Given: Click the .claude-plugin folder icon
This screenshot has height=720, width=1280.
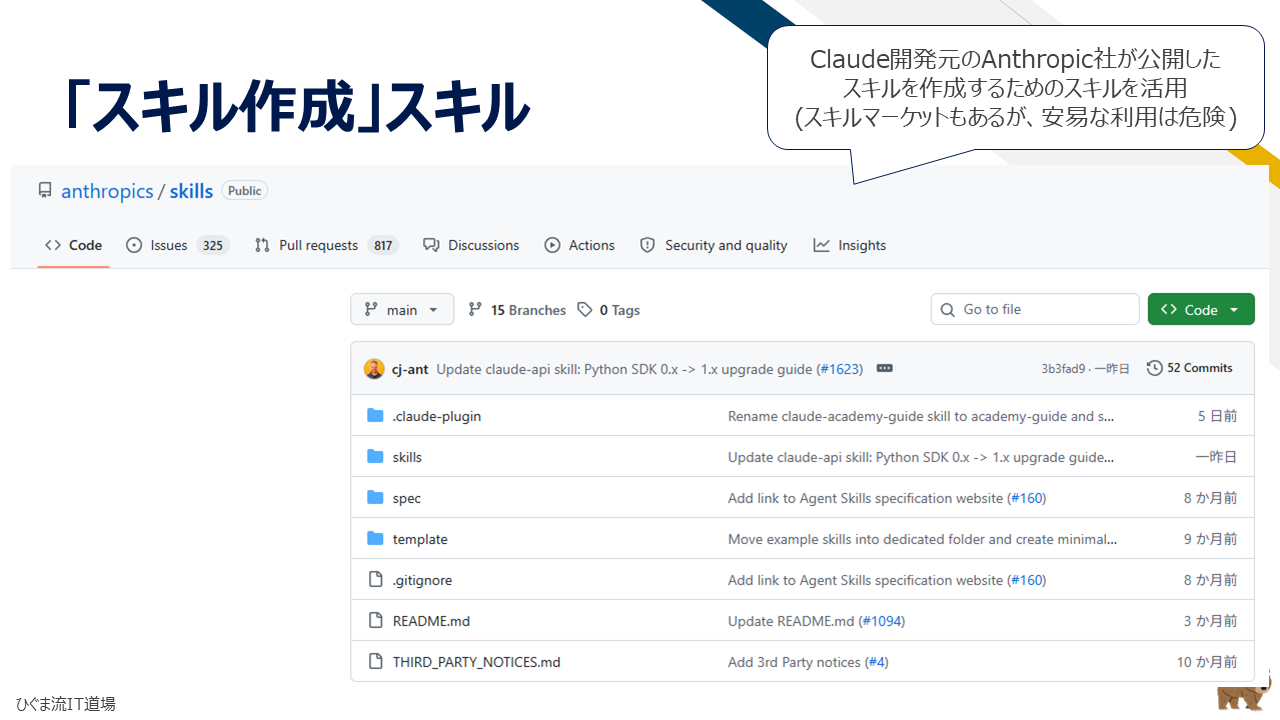Looking at the screenshot, I should tap(375, 416).
